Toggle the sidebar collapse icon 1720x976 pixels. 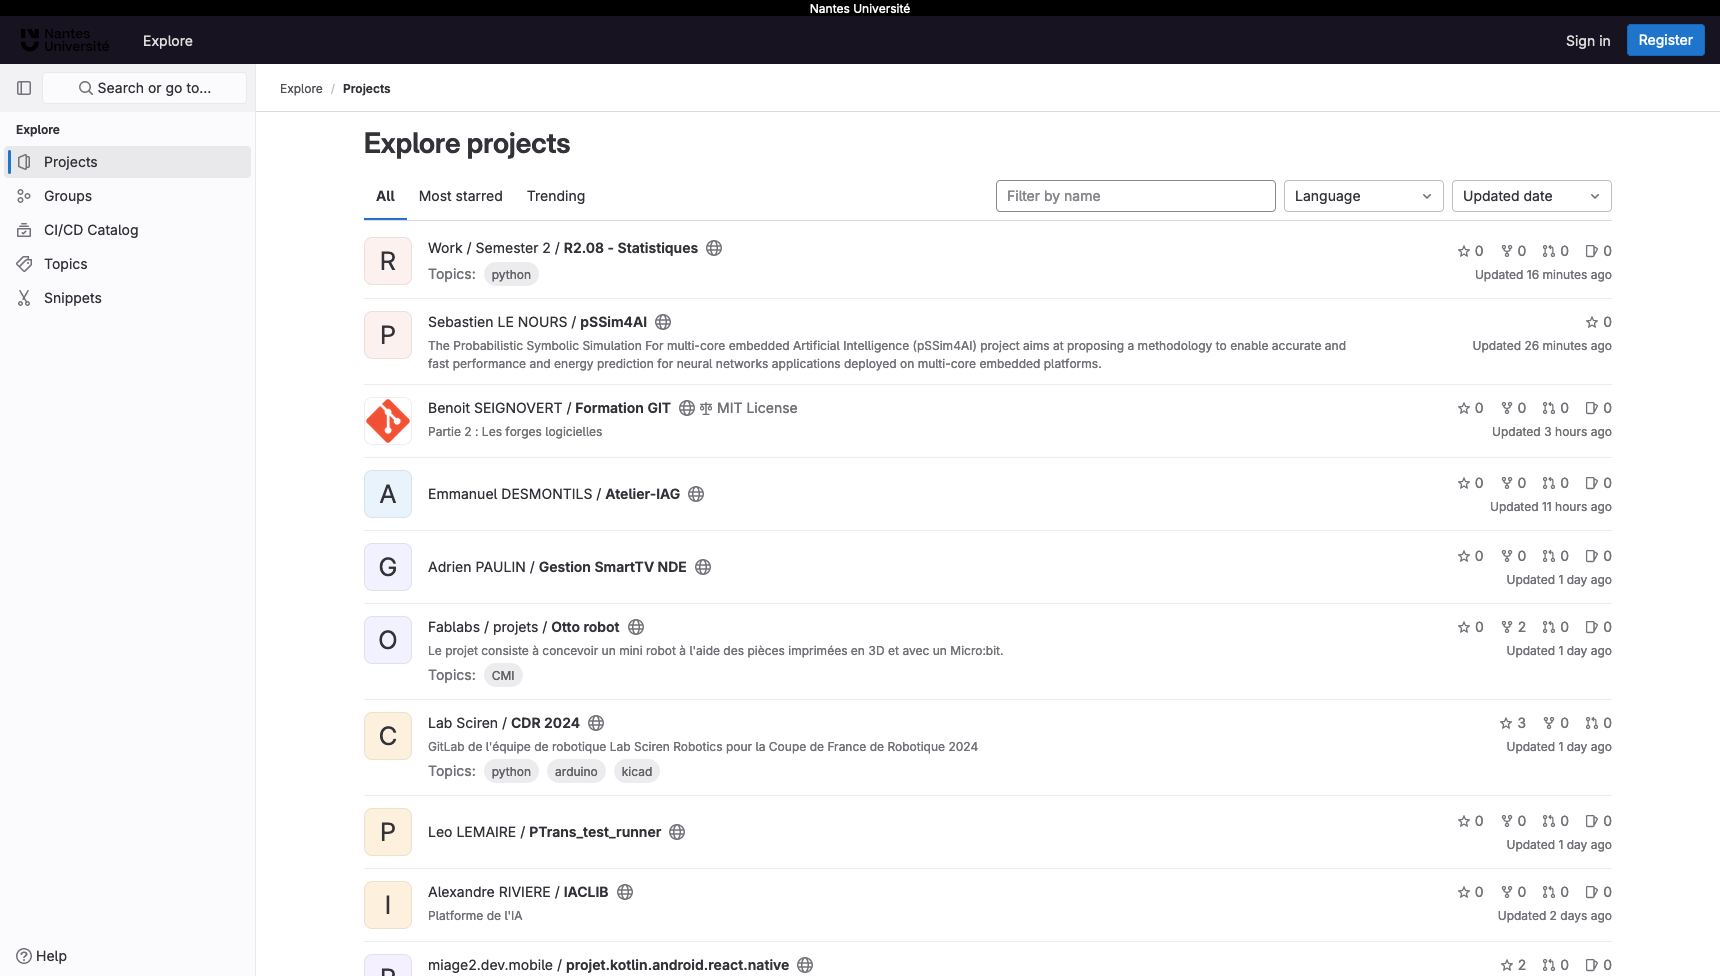coord(24,88)
